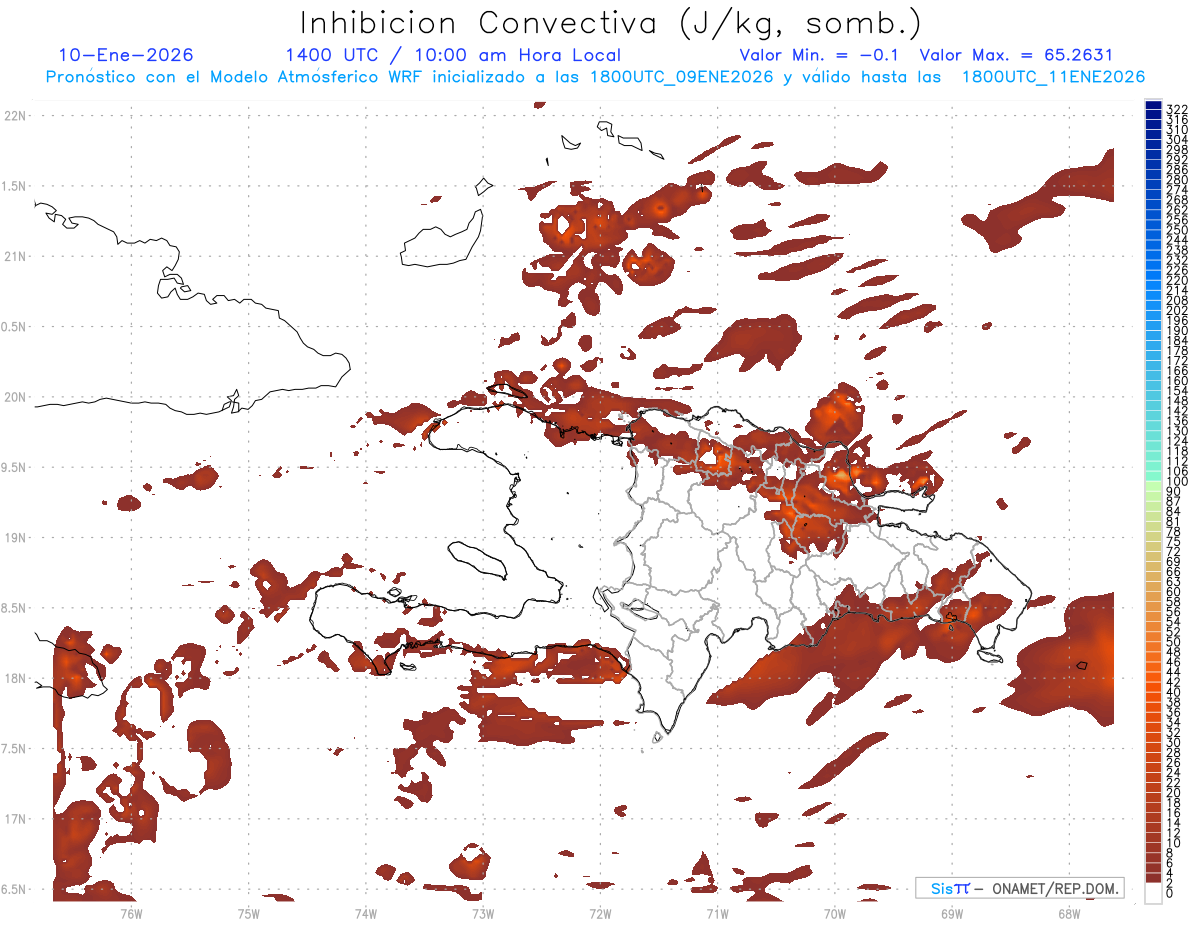
Task: Click the 'SisPI - ONAMET/REP.DOM.' credit box
Action: coord(1020,888)
